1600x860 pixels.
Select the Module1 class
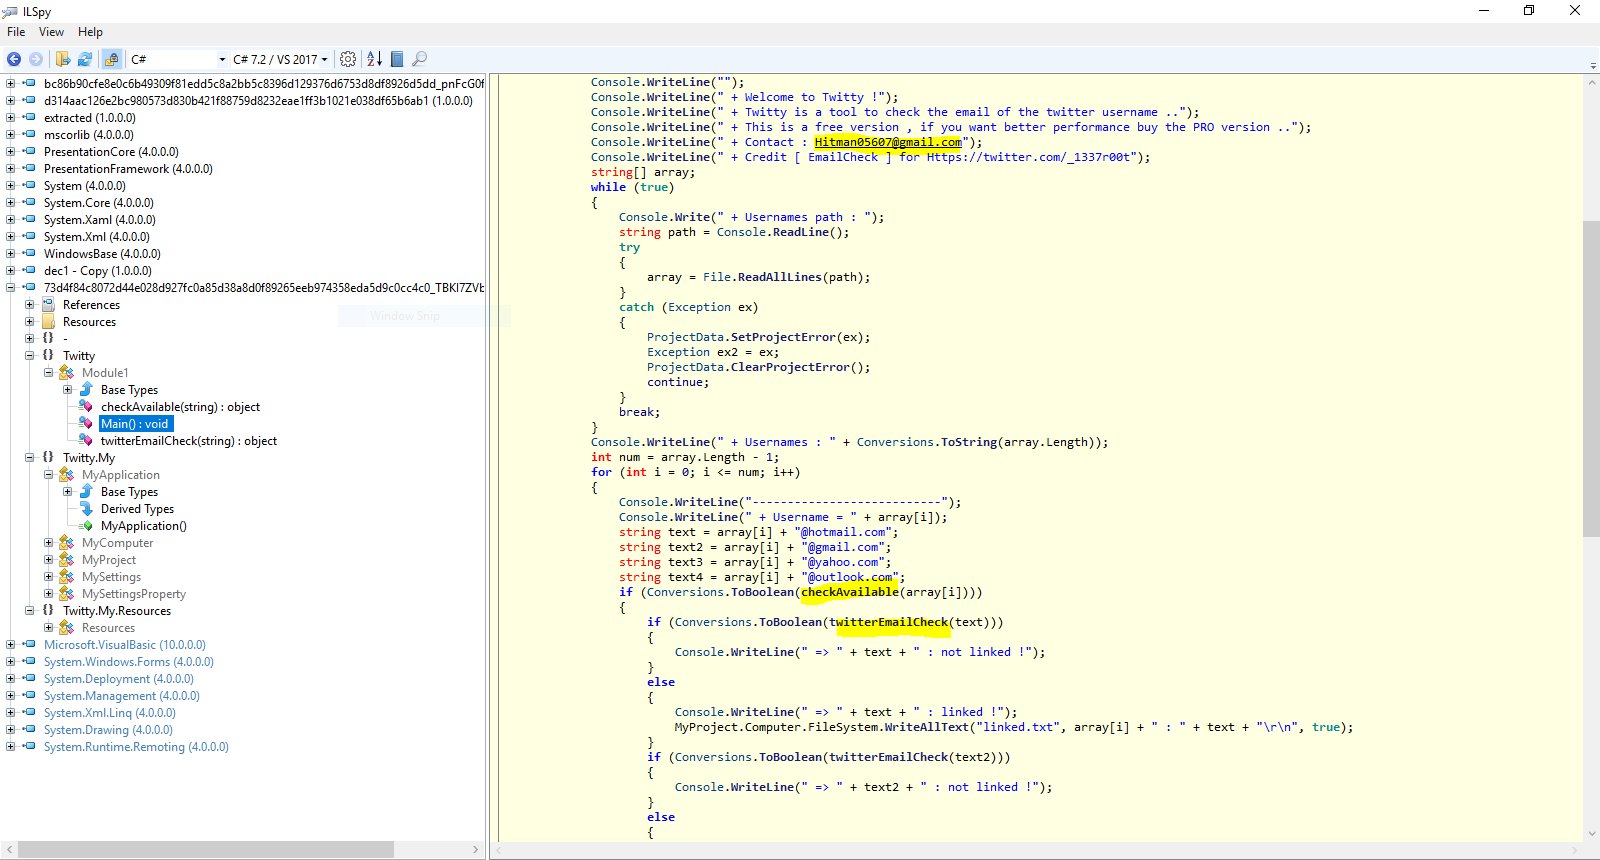pos(105,373)
